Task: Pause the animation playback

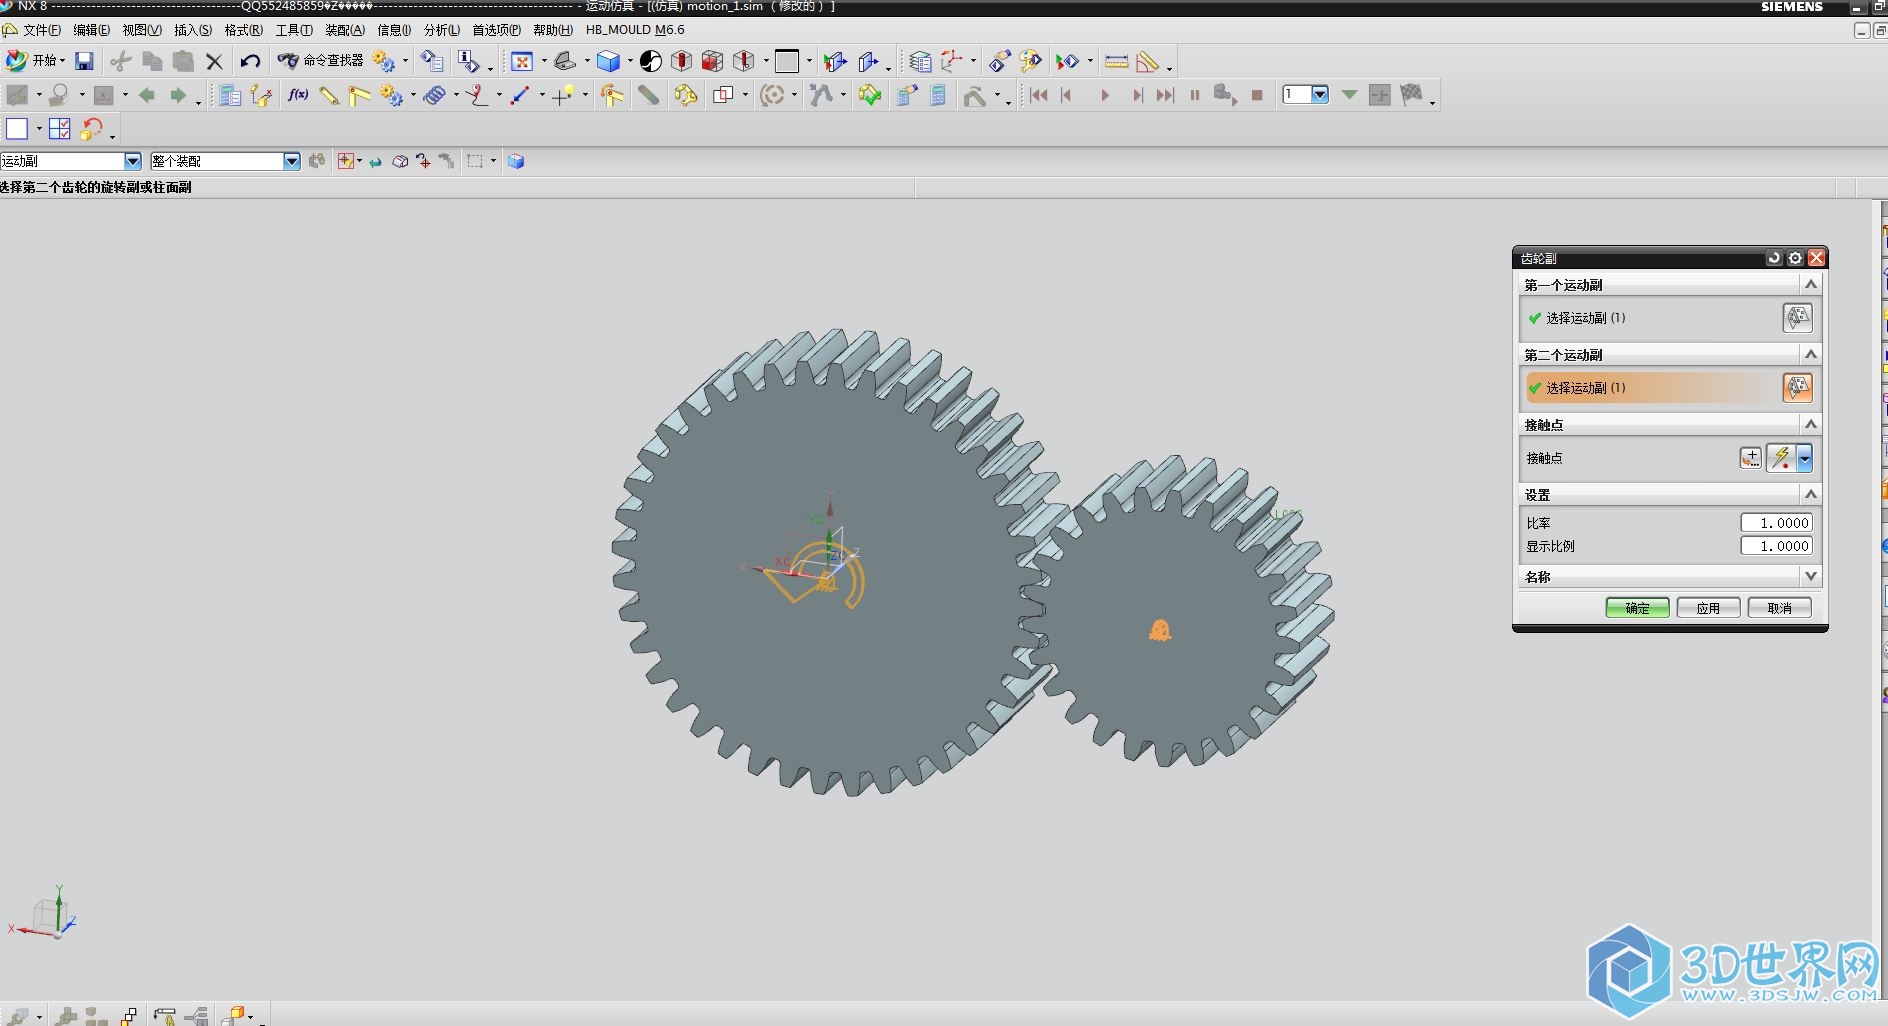Action: pos(1194,95)
